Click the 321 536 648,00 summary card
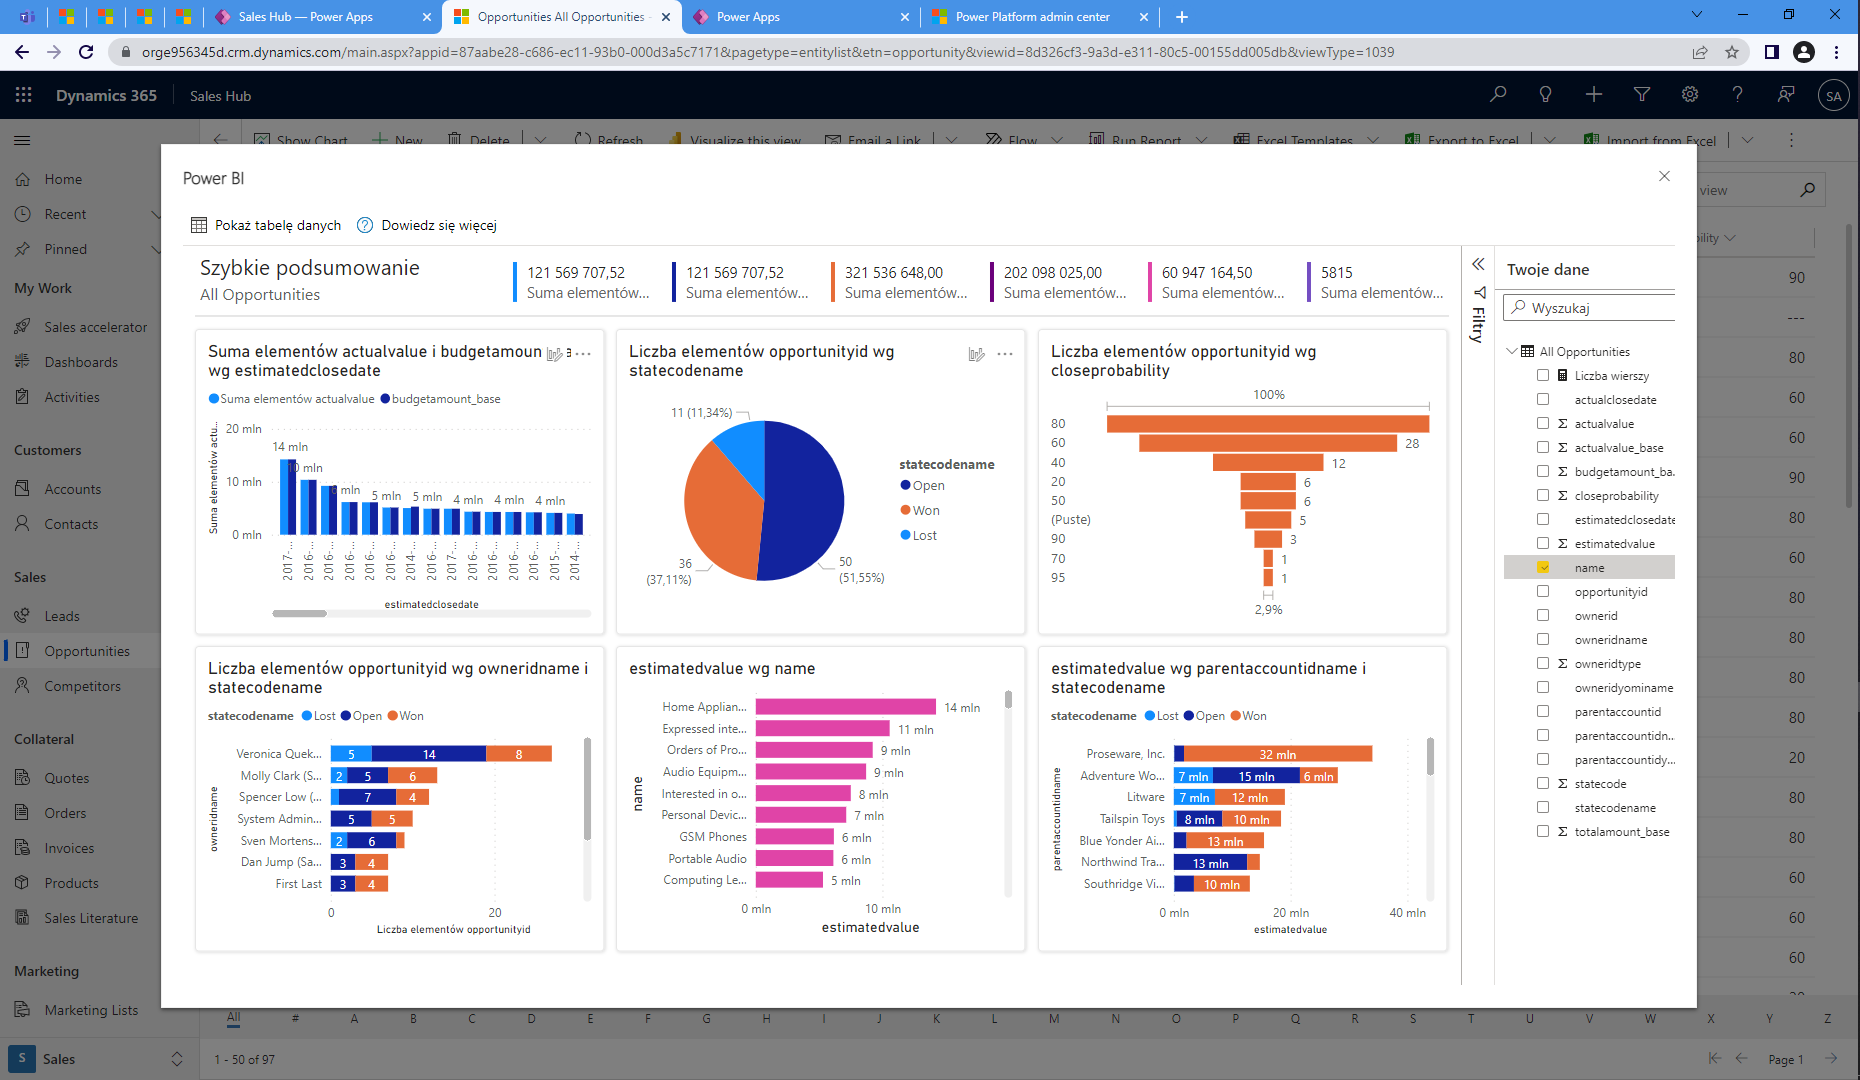The width and height of the screenshot is (1860, 1080). pos(899,282)
